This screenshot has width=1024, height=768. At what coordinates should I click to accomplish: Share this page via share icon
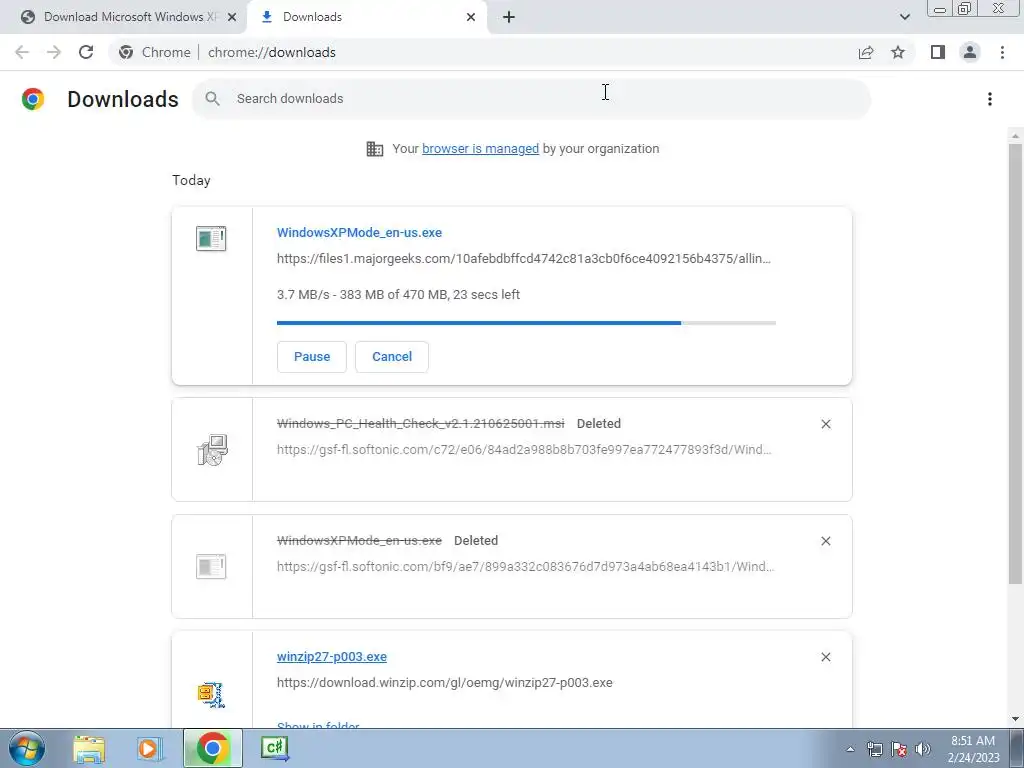(x=866, y=52)
